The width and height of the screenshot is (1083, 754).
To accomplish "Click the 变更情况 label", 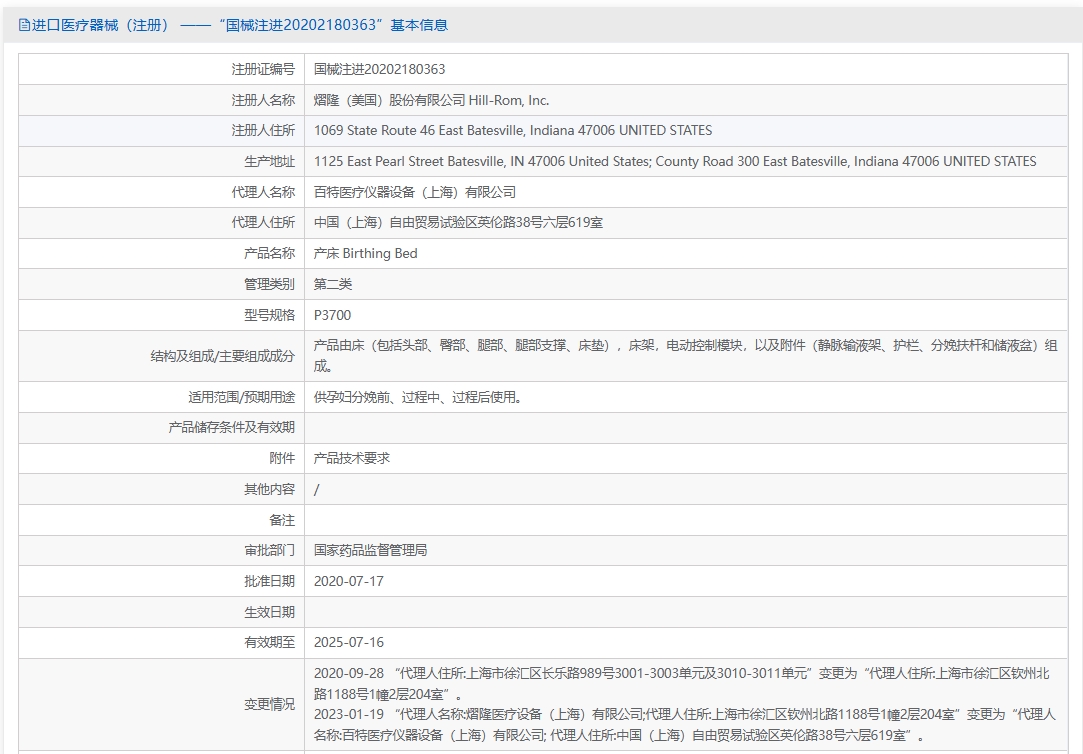I will 269,704.
